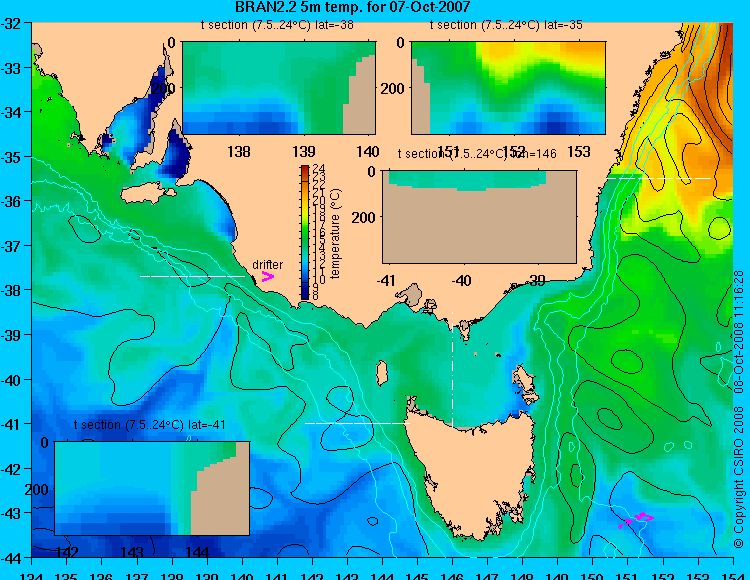Image resolution: width=750 pixels, height=580 pixels.
Task: Open the lon=146 temperature section inset plot
Action: [479, 217]
